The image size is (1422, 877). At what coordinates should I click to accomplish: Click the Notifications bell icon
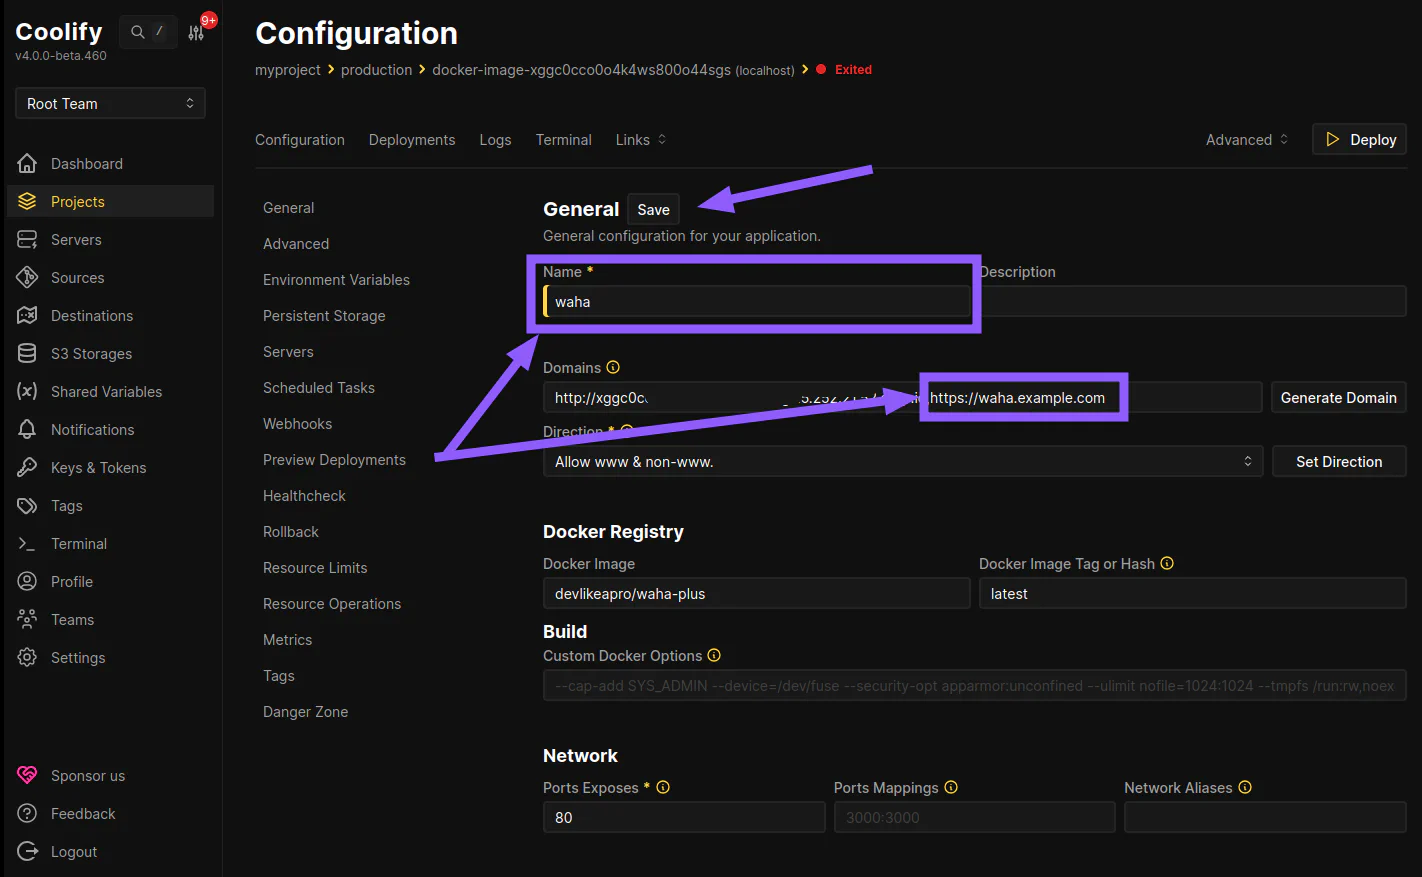coord(27,430)
